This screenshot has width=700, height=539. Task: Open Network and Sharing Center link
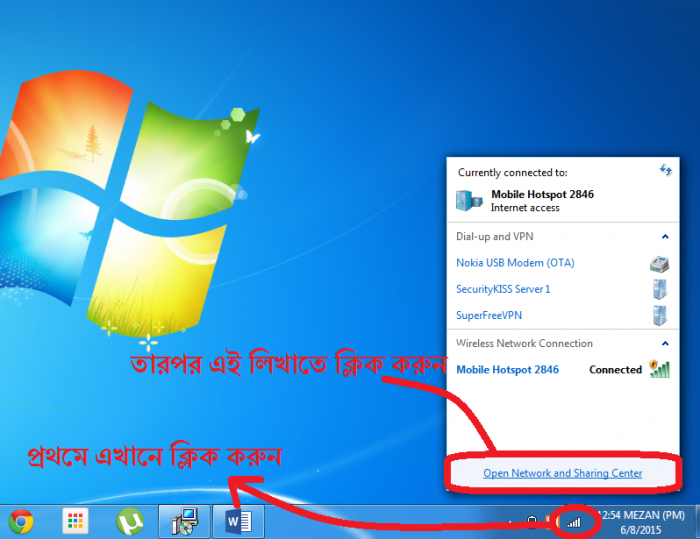pyautogui.click(x=562, y=473)
